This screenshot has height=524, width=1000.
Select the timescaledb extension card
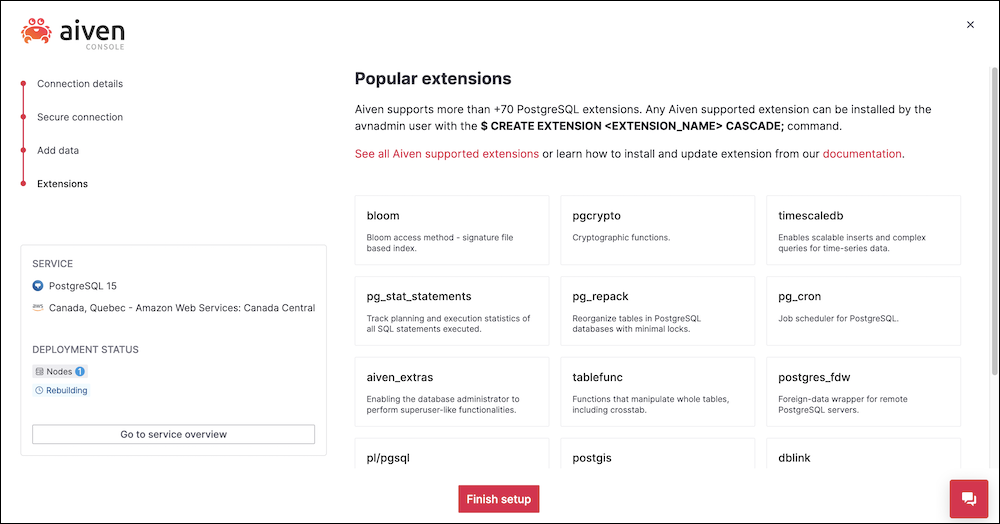[x=864, y=230]
